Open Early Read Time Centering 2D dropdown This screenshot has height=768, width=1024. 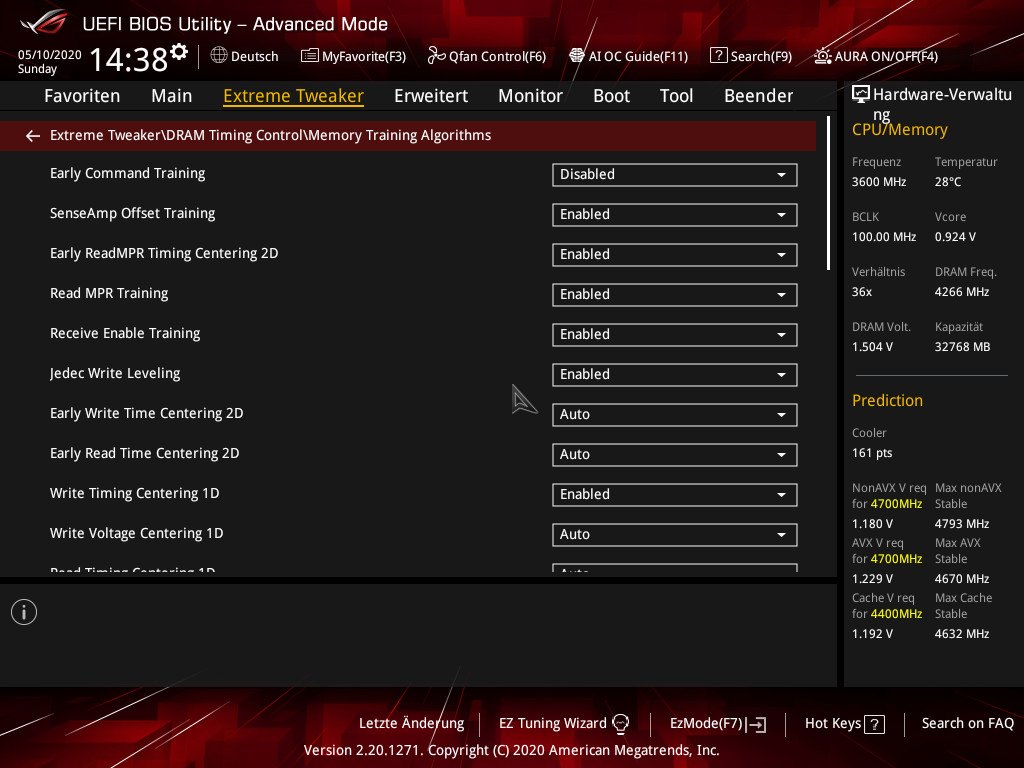point(675,455)
